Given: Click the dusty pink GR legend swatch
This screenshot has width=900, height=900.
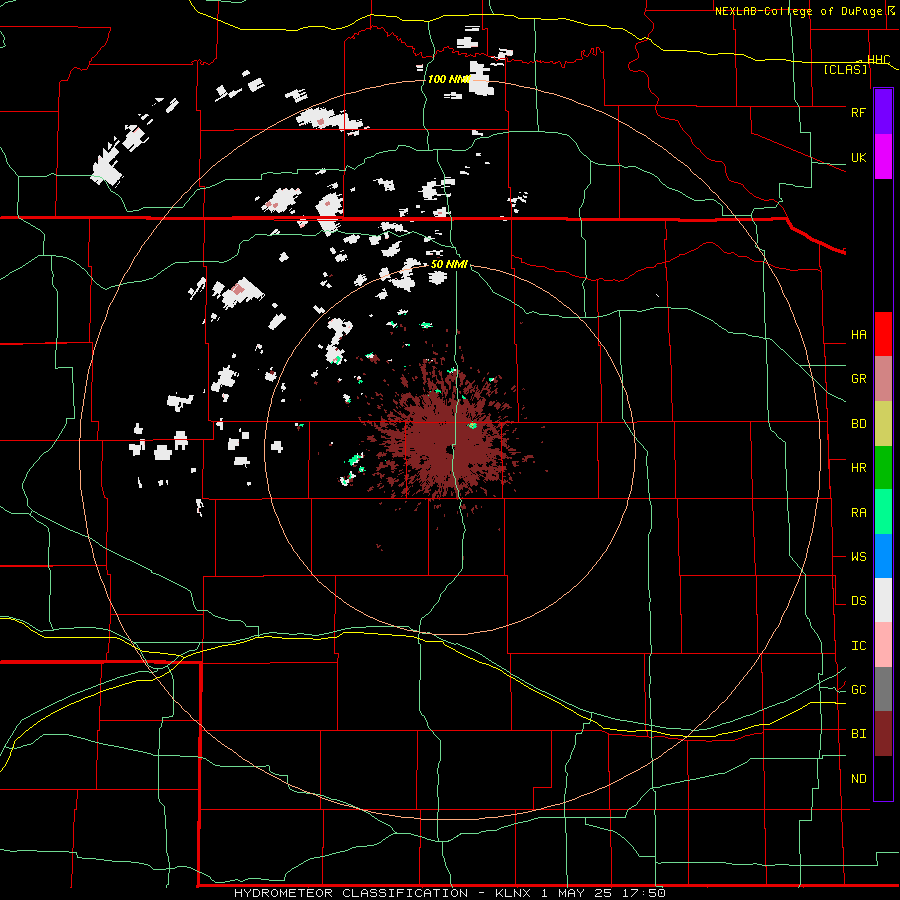Looking at the screenshot, I should [x=883, y=379].
